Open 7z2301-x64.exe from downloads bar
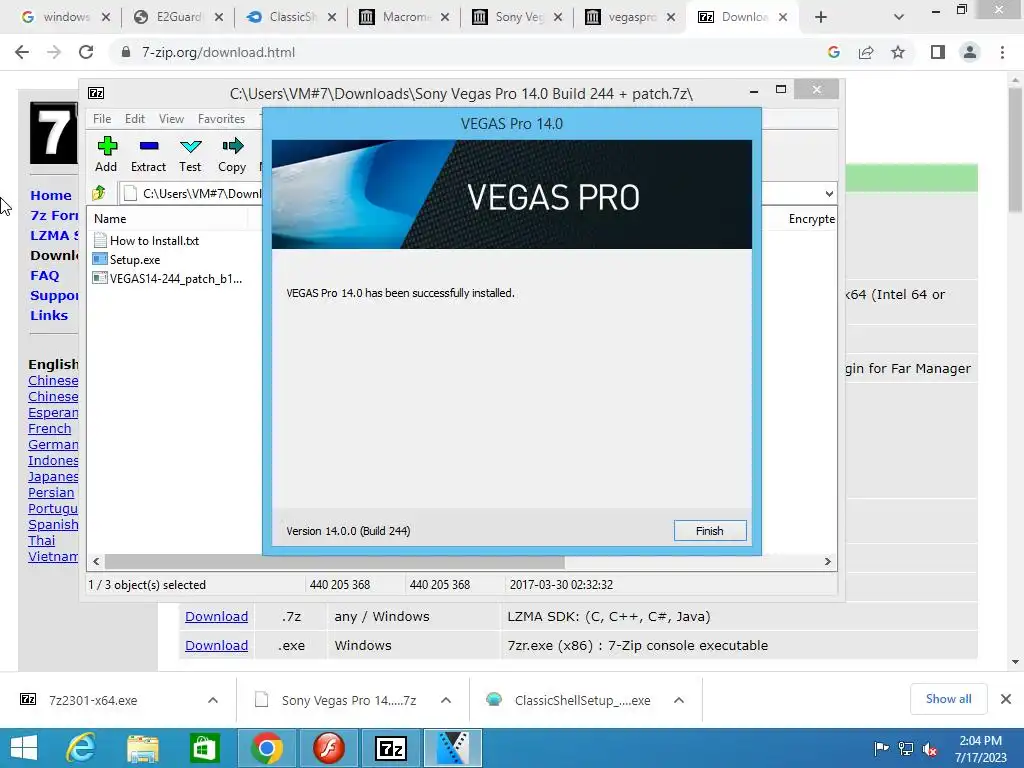This screenshot has width=1024, height=768. (93, 700)
